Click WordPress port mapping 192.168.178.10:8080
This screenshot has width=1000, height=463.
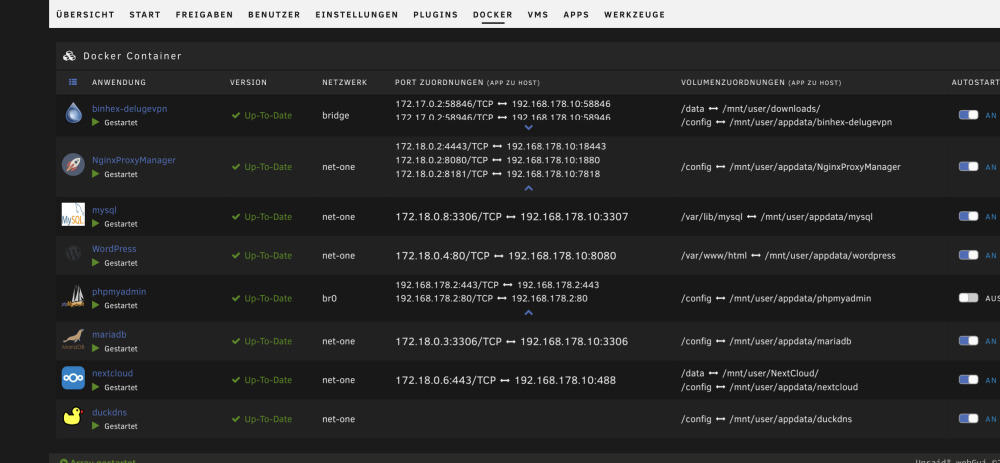[x=562, y=256]
